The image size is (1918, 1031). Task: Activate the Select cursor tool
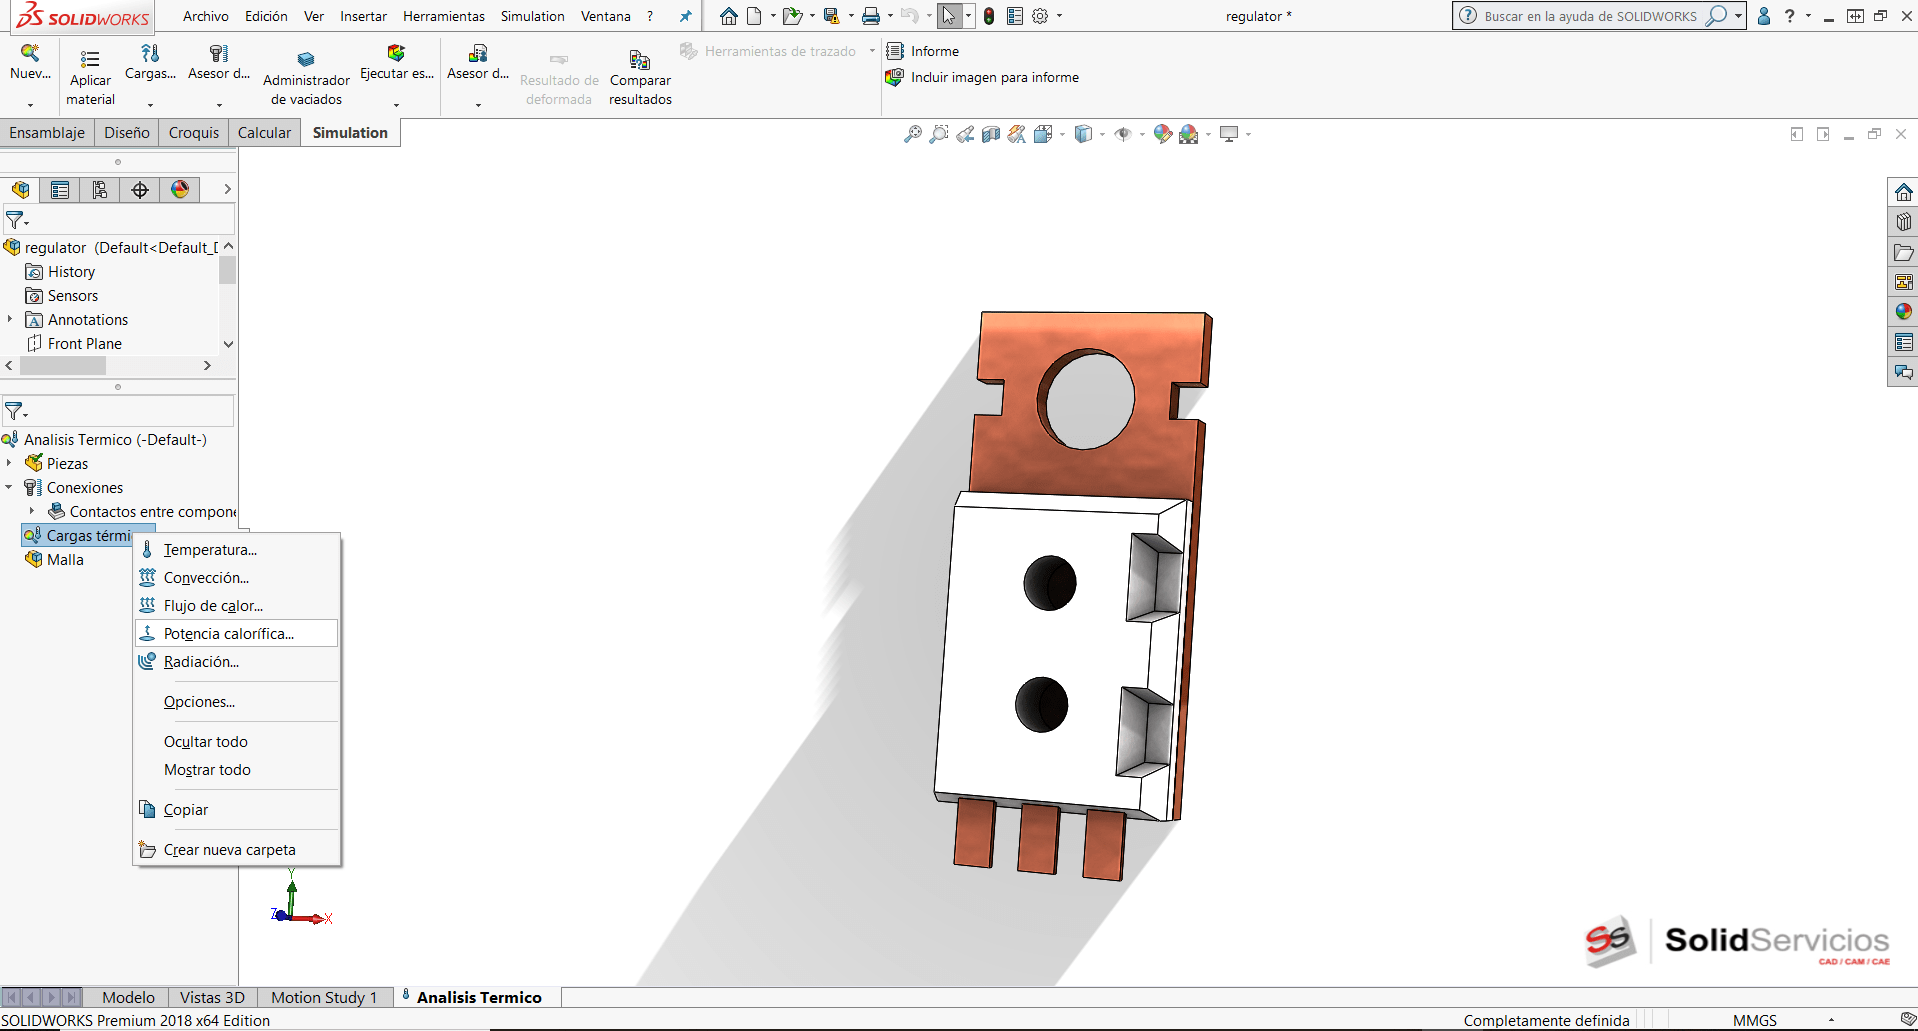949,16
